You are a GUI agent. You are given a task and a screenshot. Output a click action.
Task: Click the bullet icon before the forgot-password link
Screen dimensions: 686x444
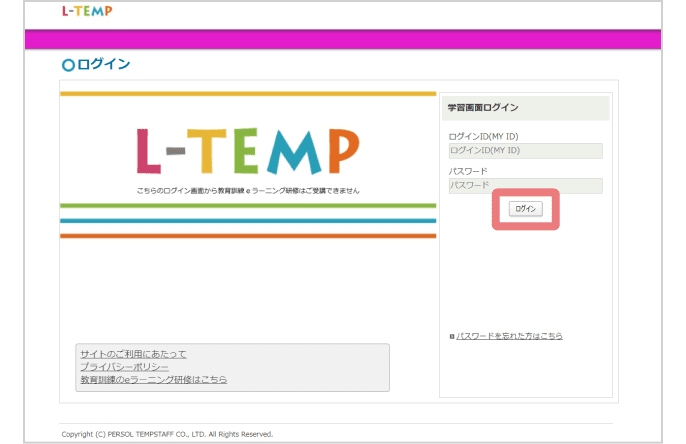(452, 336)
